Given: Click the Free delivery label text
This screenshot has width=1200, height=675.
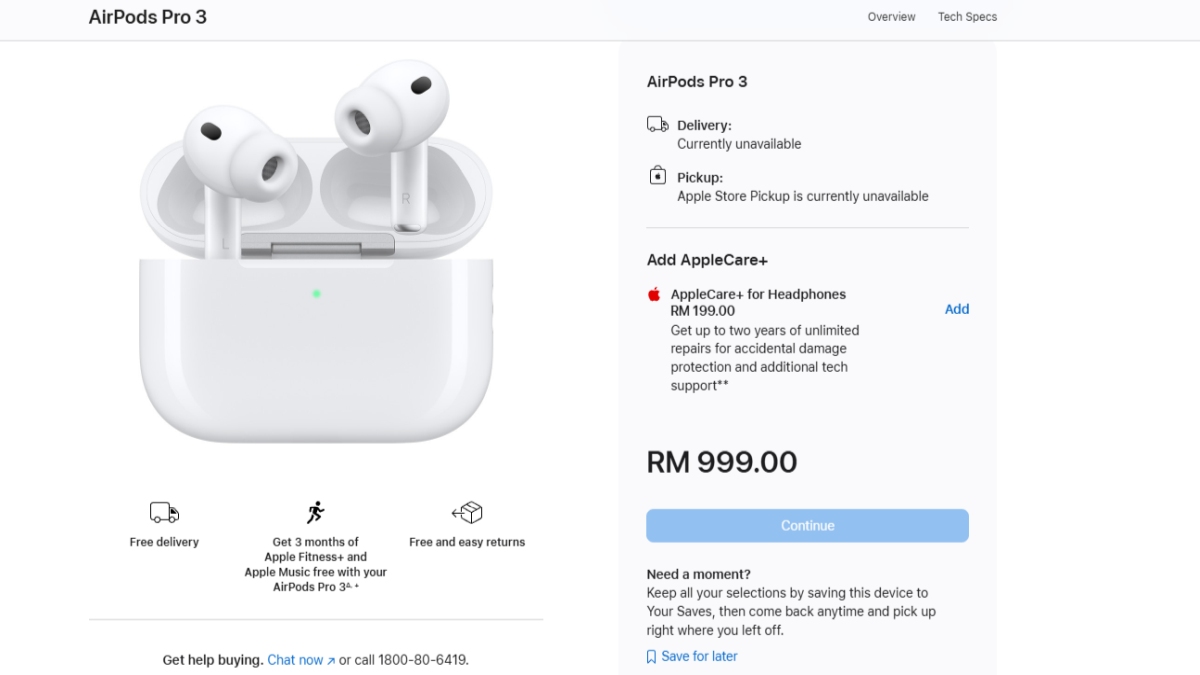Looking at the screenshot, I should pos(164,542).
